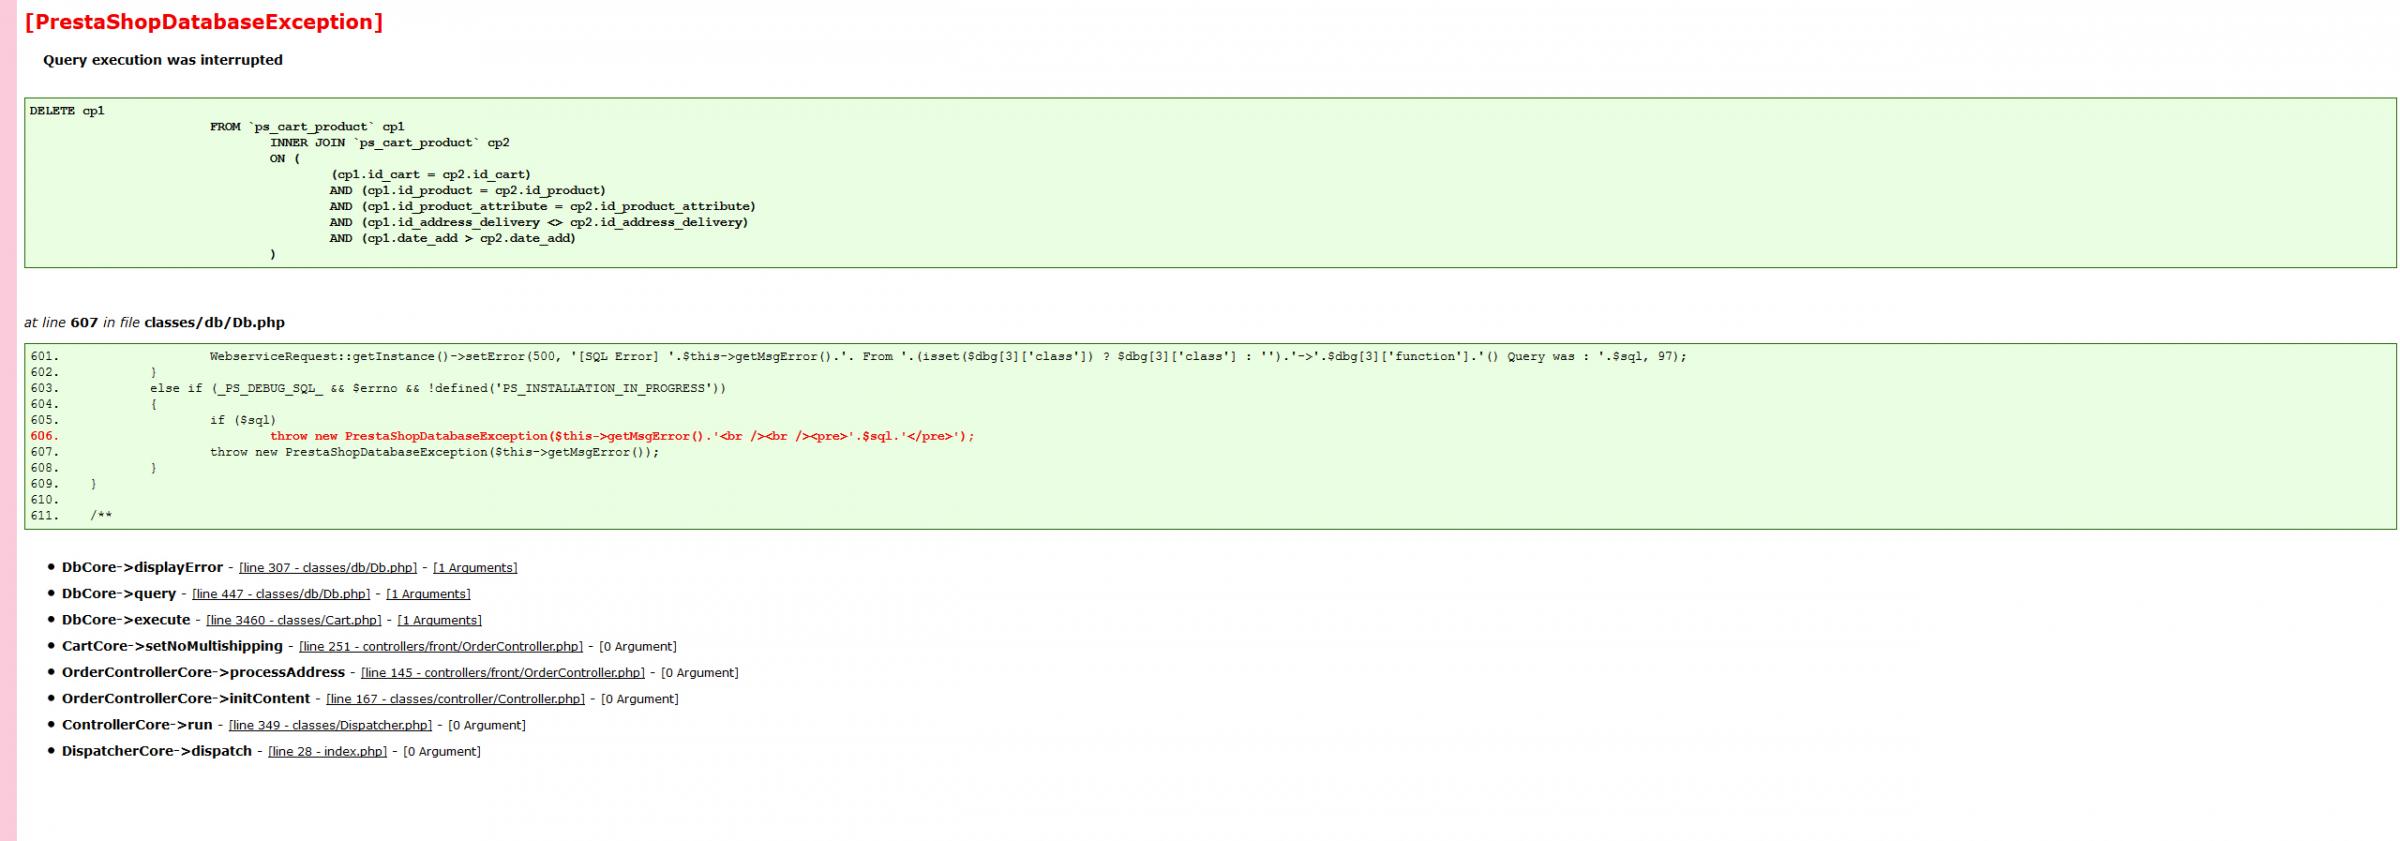
Task: Open link 'line 447 - classes/db/Db.php'
Action: point(281,594)
